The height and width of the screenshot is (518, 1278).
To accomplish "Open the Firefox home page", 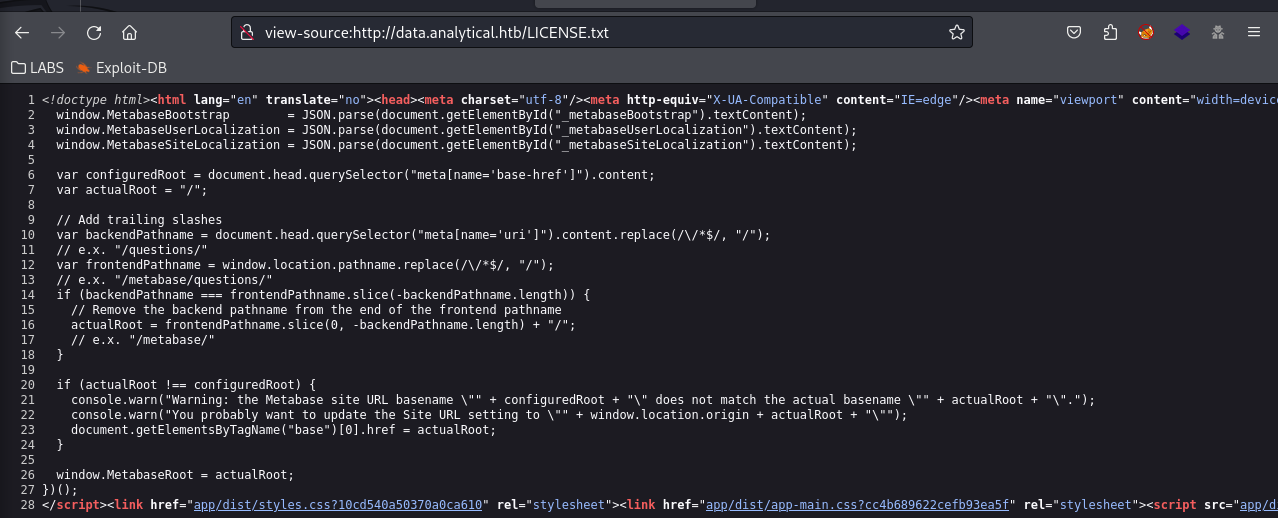I will 129,32.
